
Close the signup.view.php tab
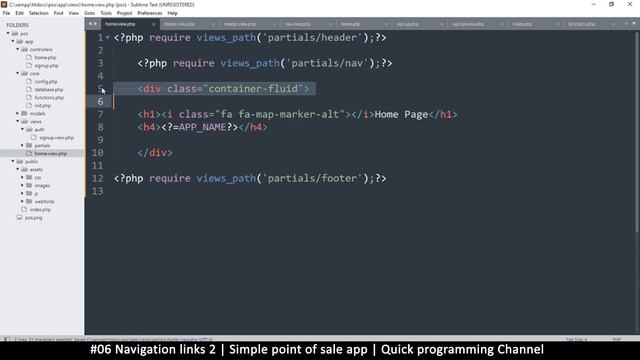502,24
